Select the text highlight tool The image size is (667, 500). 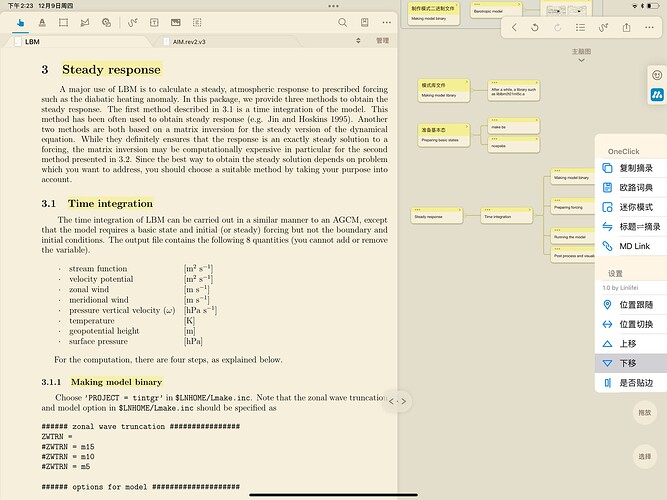(x=42, y=23)
